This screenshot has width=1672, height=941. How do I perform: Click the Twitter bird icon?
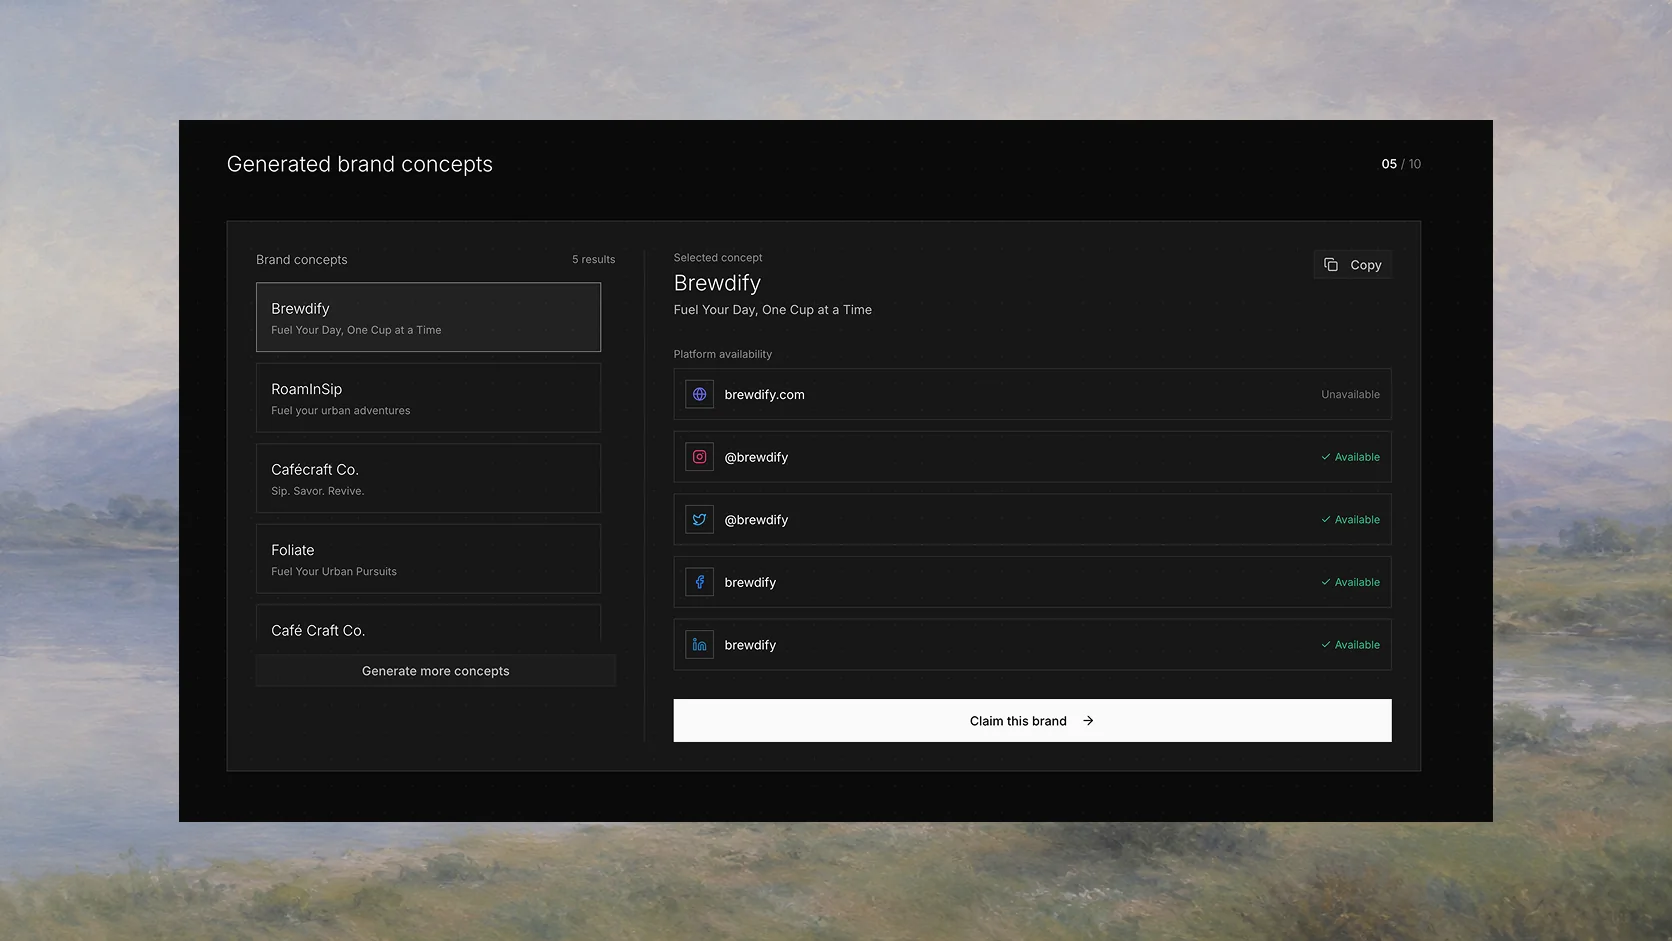(x=699, y=520)
